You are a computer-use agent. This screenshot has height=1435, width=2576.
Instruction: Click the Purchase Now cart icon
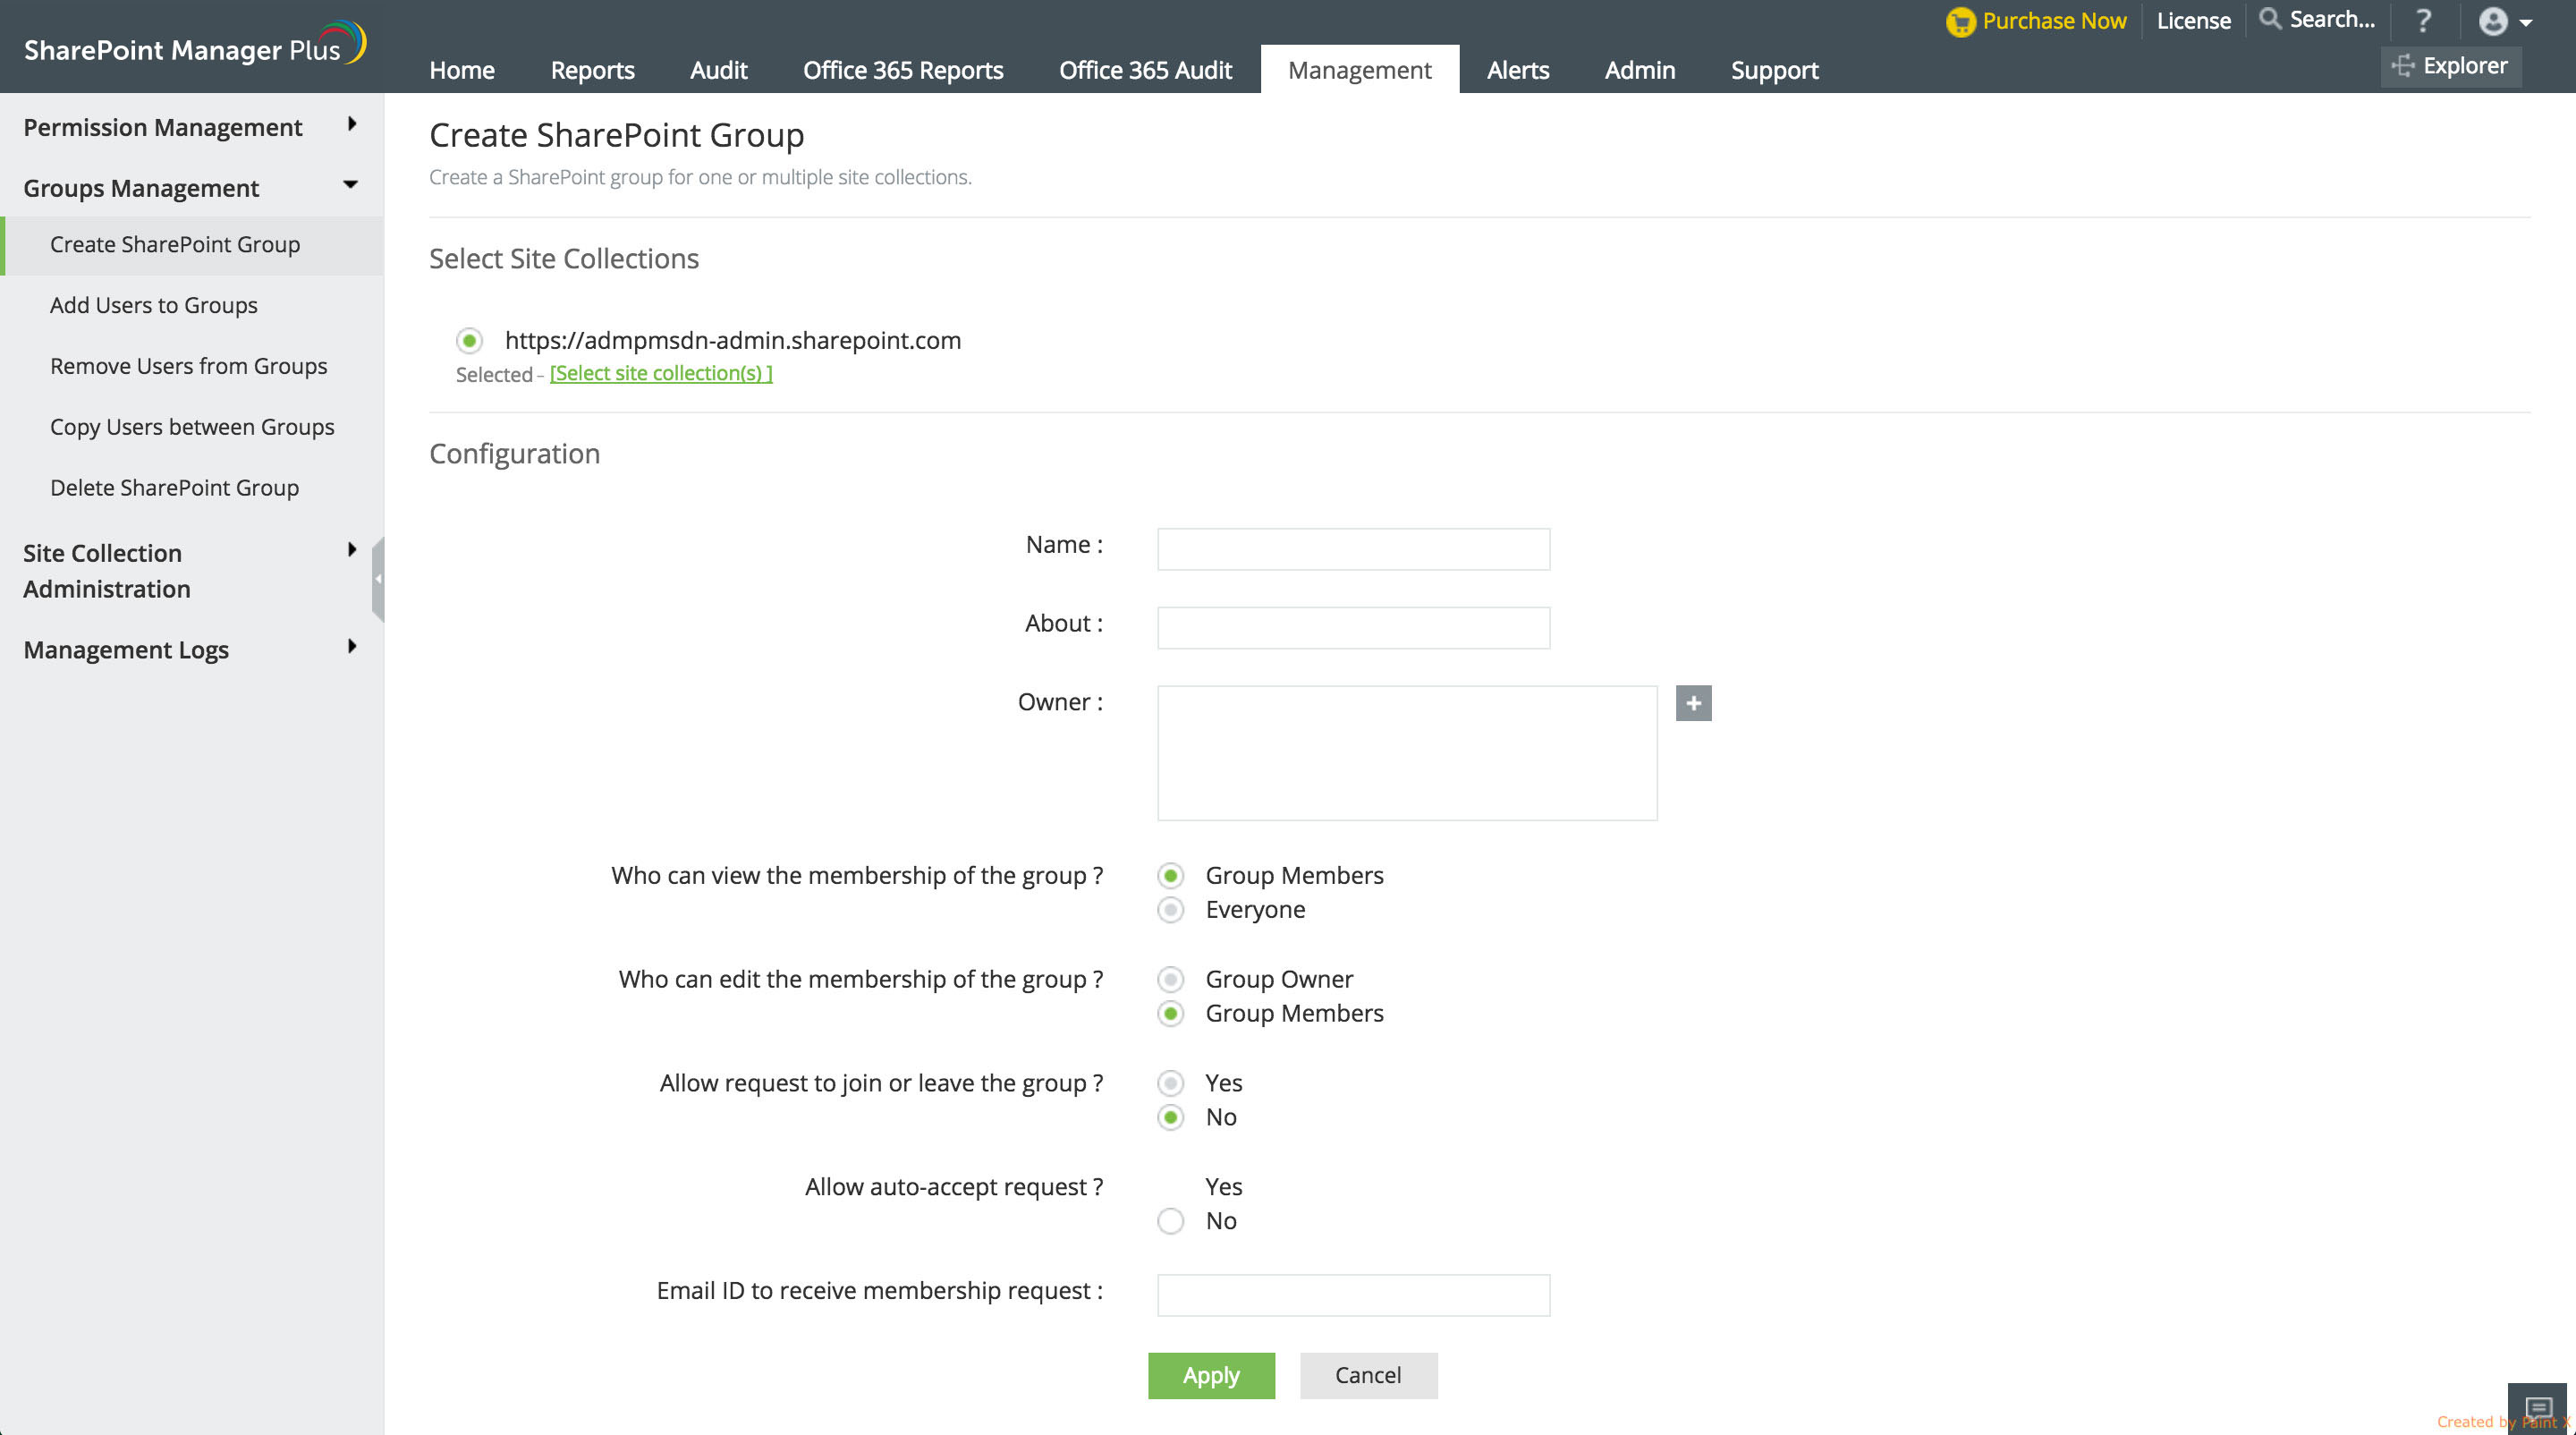tap(1960, 21)
